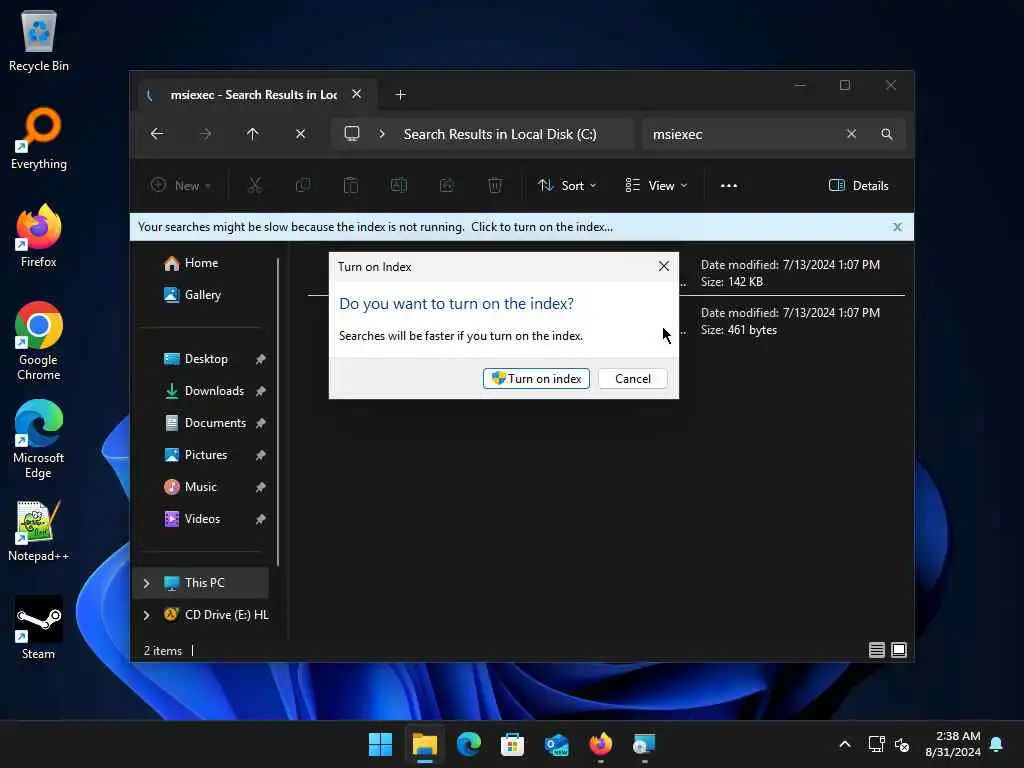Click the Cut scissors icon
Image resolution: width=1024 pixels, height=768 pixels.
click(x=255, y=185)
